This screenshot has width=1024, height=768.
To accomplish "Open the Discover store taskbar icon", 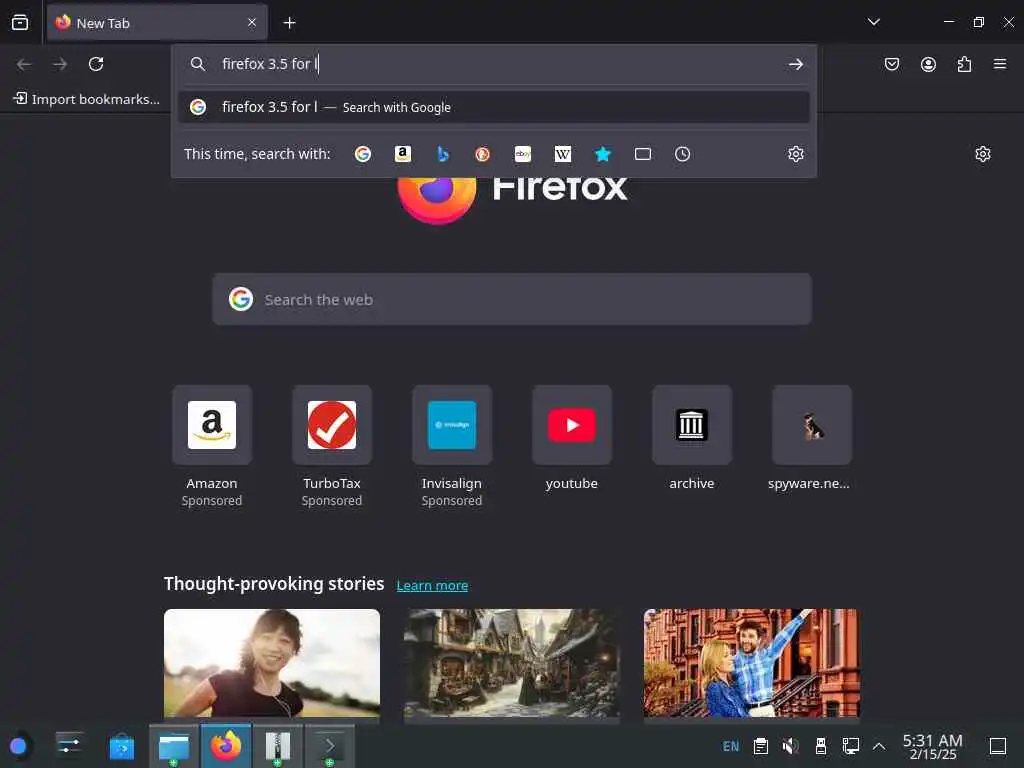I will (x=121, y=746).
